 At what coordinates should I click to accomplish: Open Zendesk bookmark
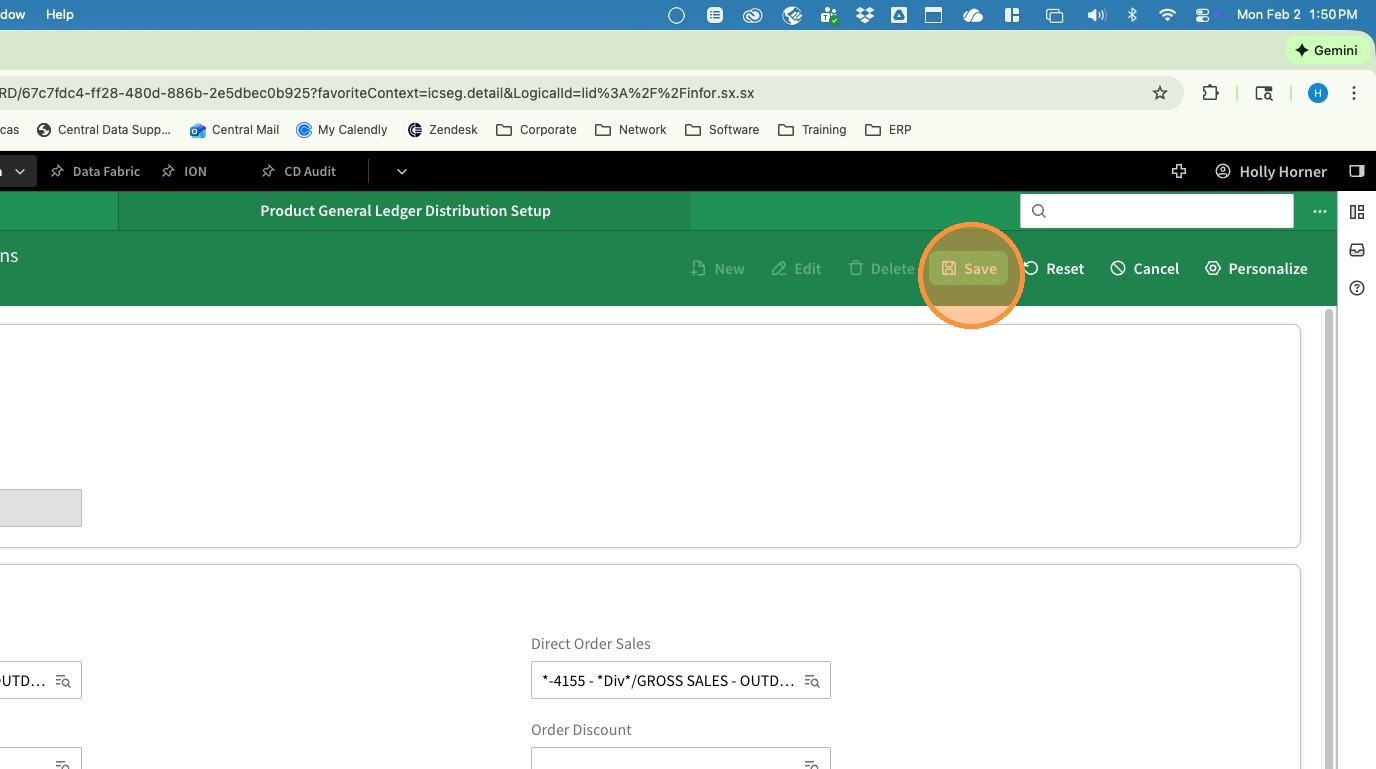coord(443,130)
